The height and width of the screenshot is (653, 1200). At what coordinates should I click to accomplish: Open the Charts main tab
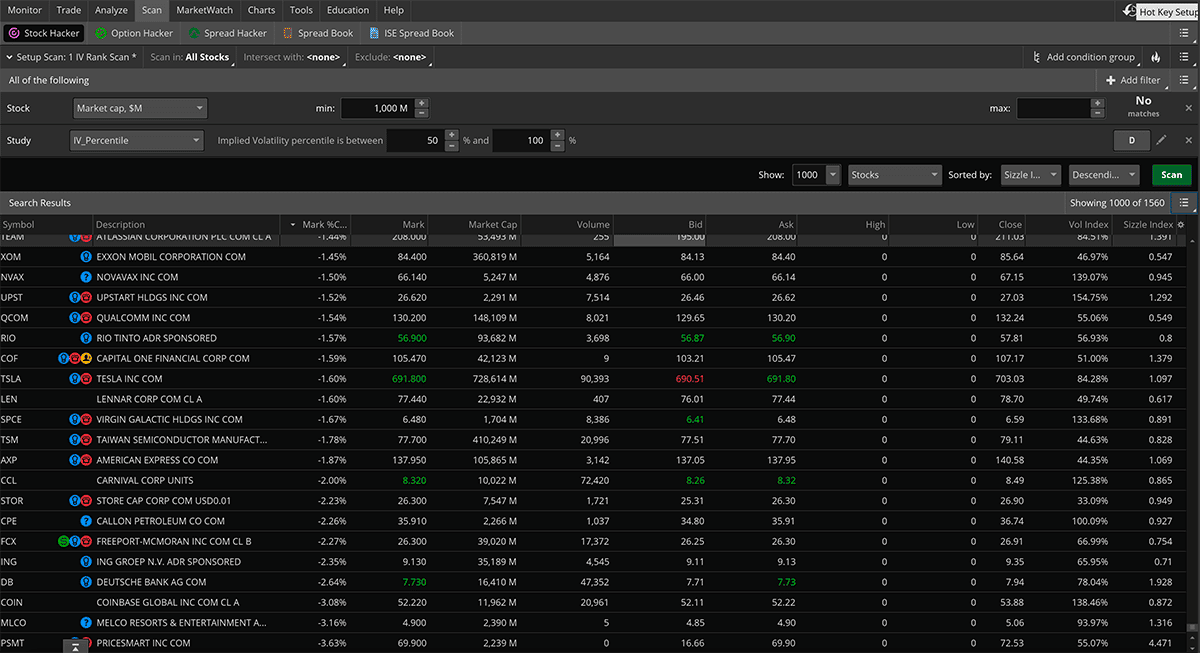coord(261,10)
